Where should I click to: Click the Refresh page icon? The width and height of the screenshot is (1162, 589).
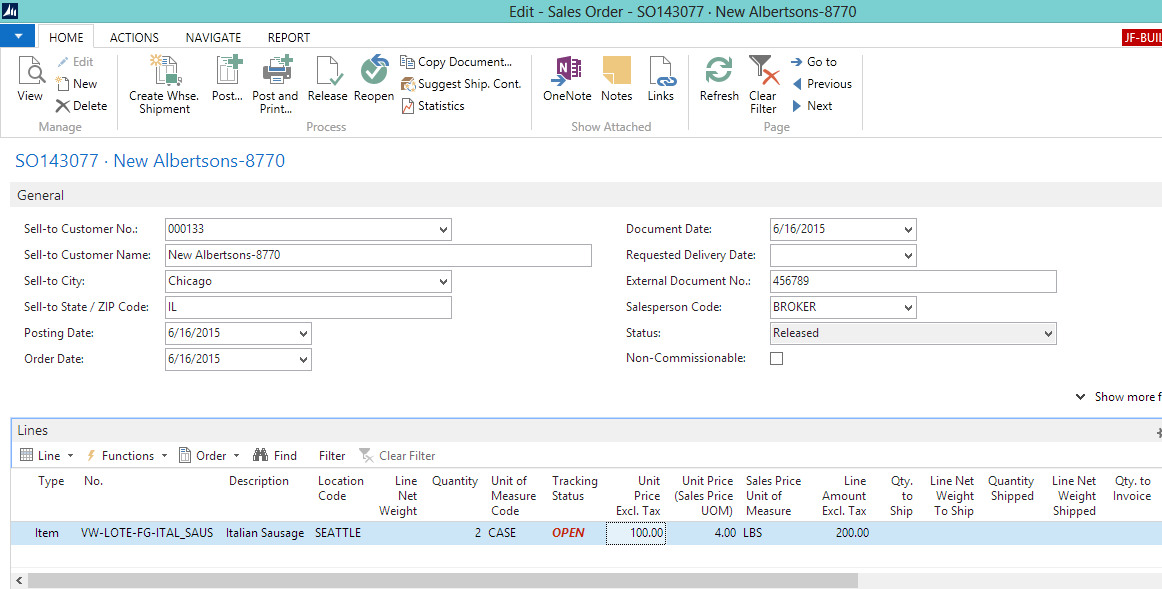(719, 72)
